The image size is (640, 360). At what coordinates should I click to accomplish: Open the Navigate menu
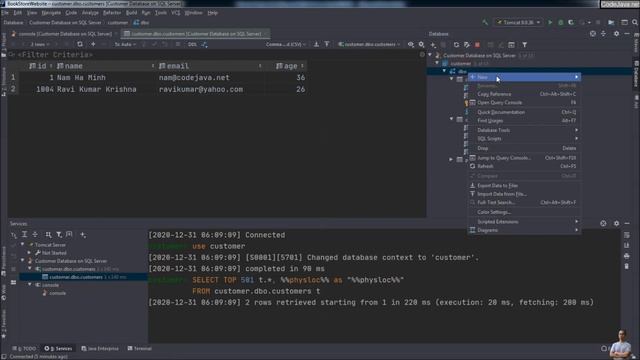coord(51,13)
